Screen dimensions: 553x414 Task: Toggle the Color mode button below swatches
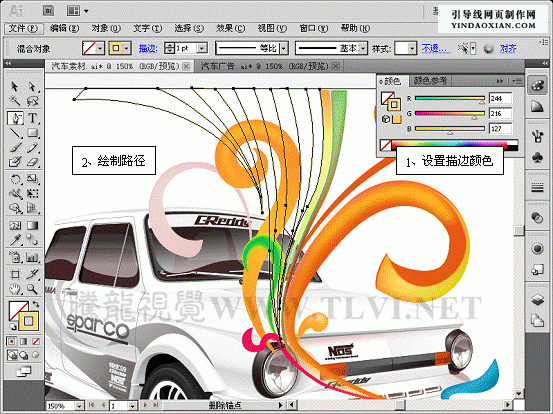pos(12,341)
